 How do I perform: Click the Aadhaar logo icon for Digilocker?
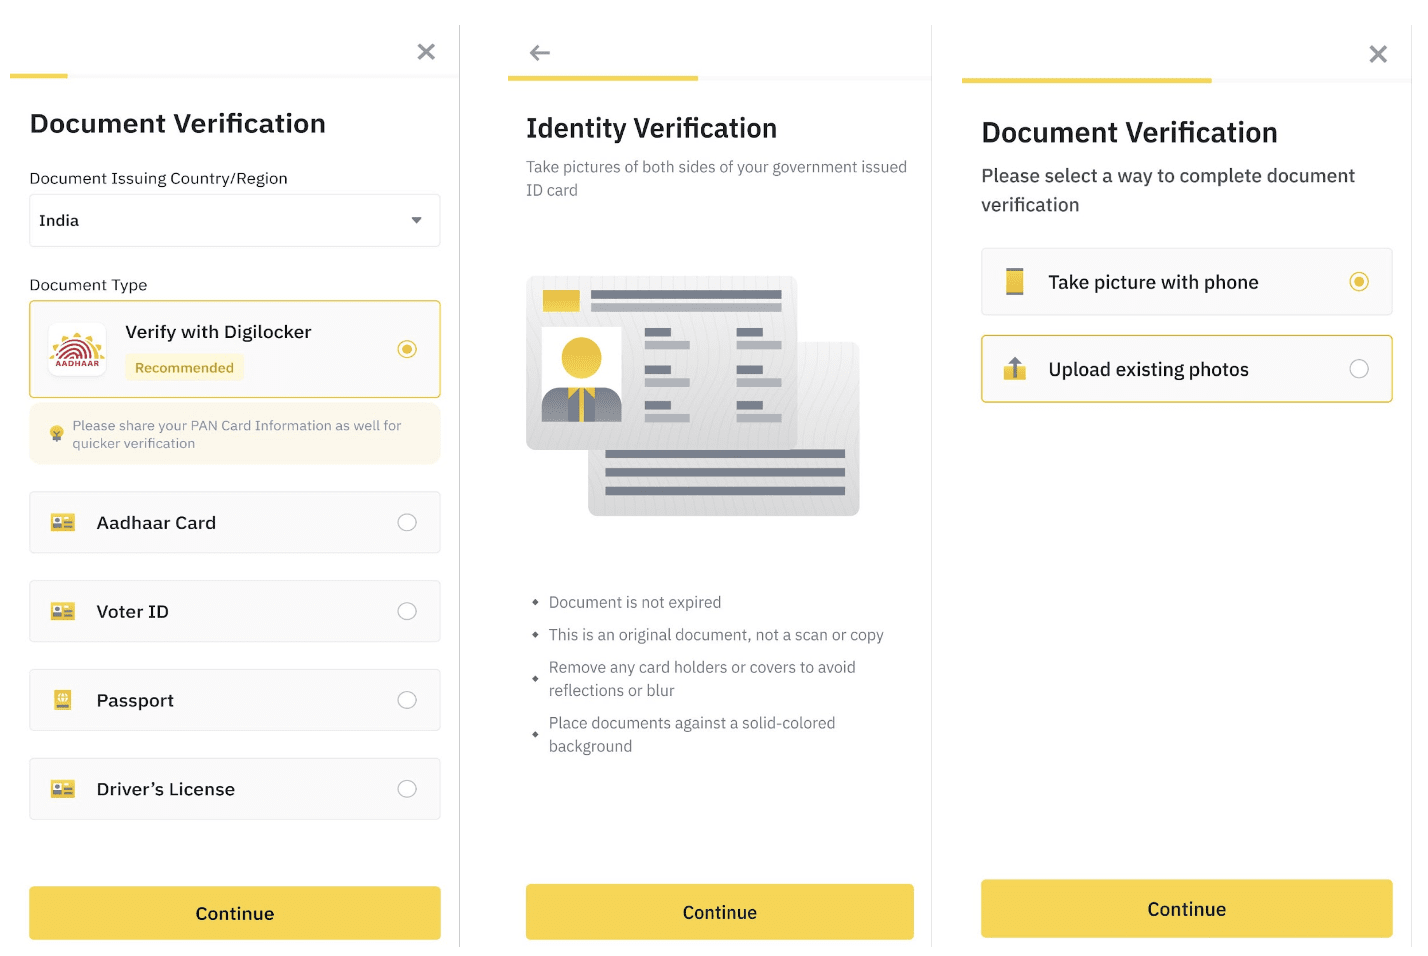(x=77, y=349)
